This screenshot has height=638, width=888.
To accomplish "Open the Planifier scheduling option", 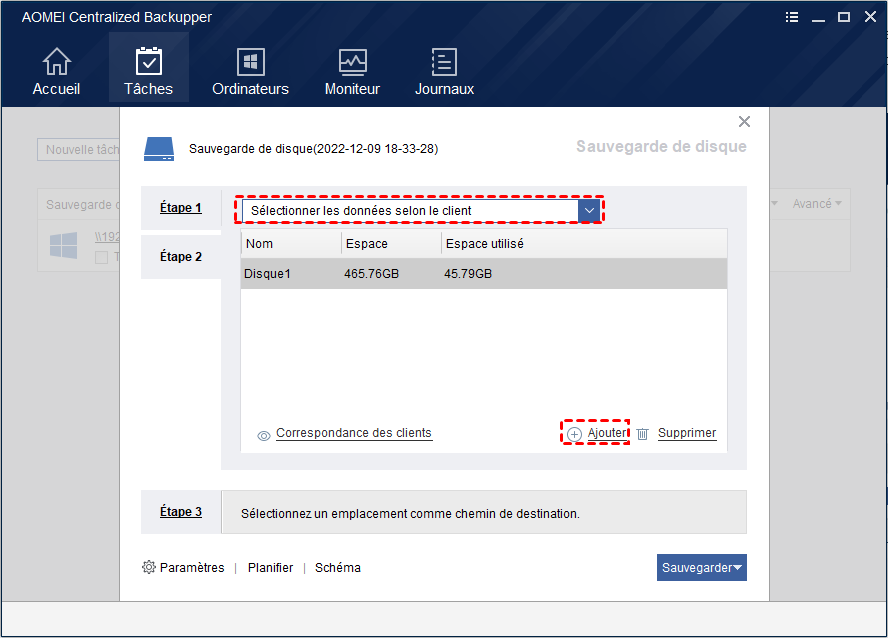I will 270,568.
